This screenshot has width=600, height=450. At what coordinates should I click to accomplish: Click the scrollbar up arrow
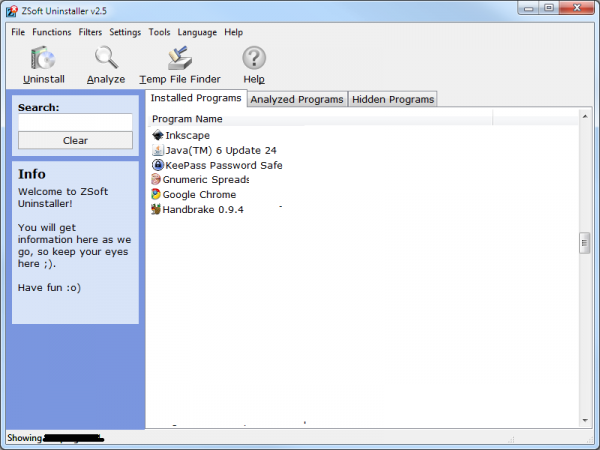(x=585, y=116)
